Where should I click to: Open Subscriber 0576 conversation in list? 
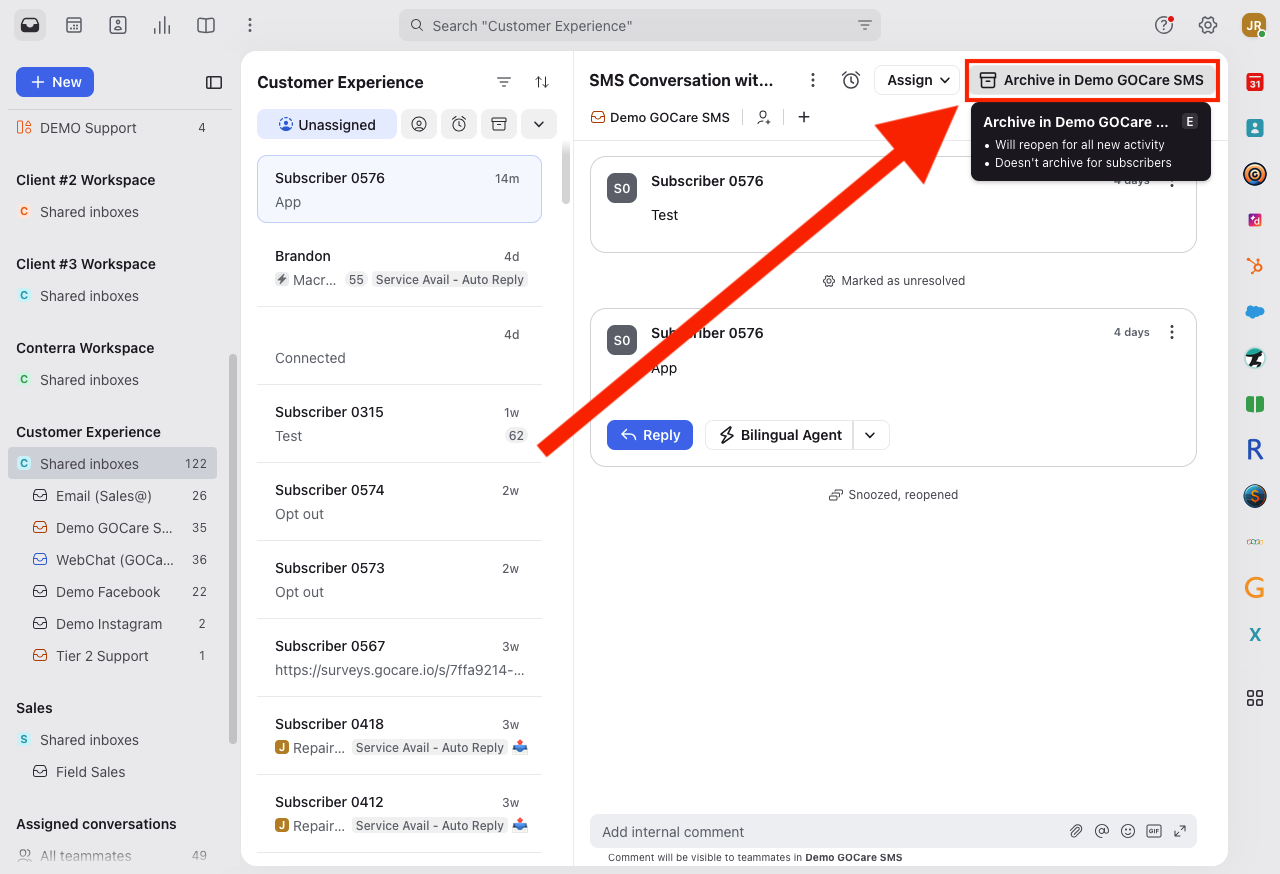399,189
